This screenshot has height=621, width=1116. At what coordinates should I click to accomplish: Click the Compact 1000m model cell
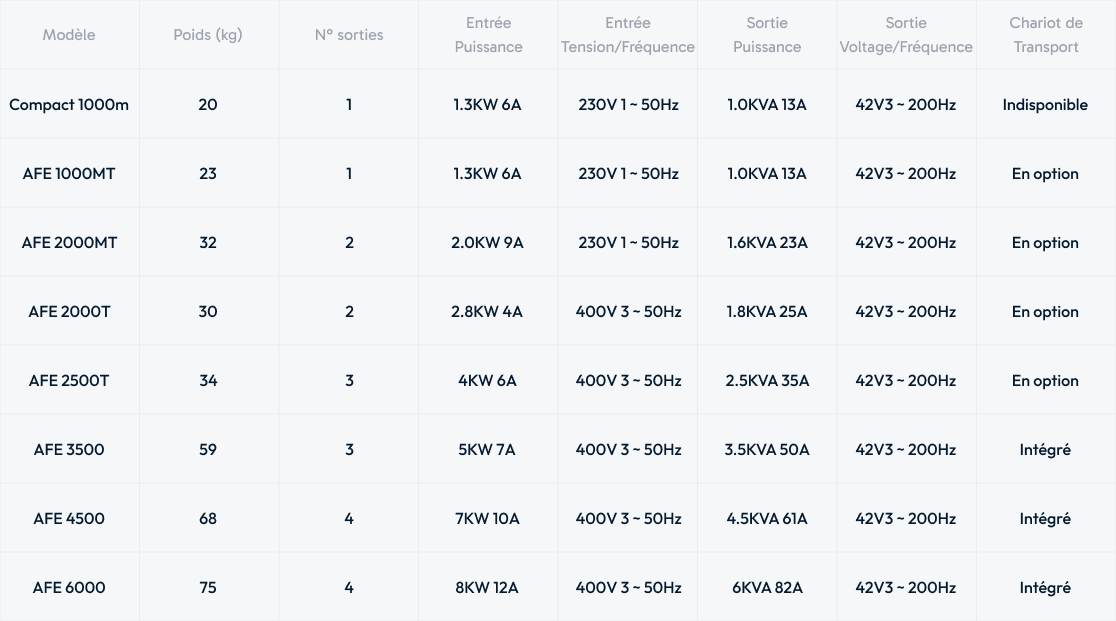(x=69, y=105)
